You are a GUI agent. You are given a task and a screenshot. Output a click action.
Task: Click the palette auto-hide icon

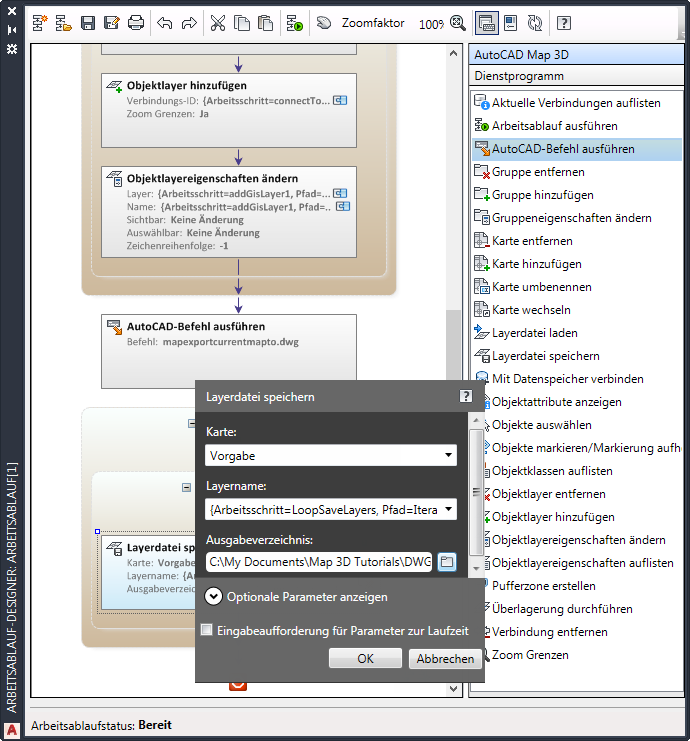pyautogui.click(x=12, y=30)
